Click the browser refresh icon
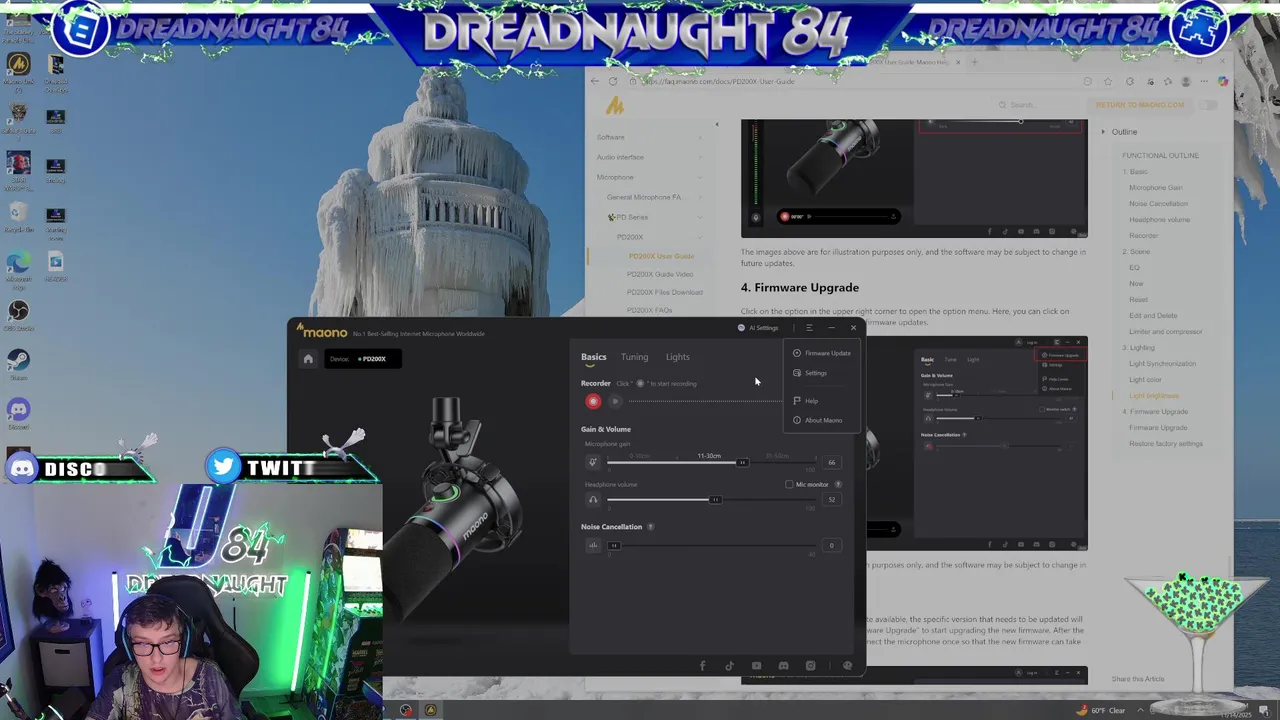The image size is (1280, 720). [613, 81]
